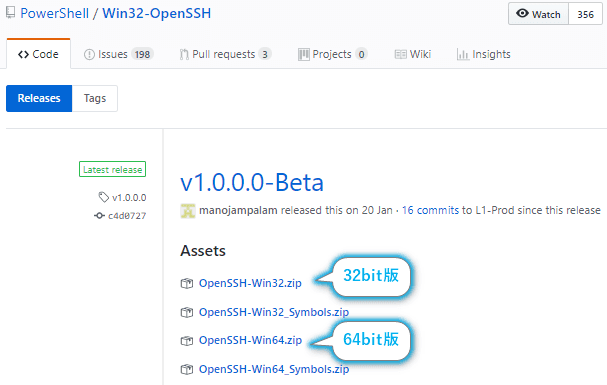Click the Code tab angle-brackets icon
This screenshot has width=607, height=385.
coord(23,55)
